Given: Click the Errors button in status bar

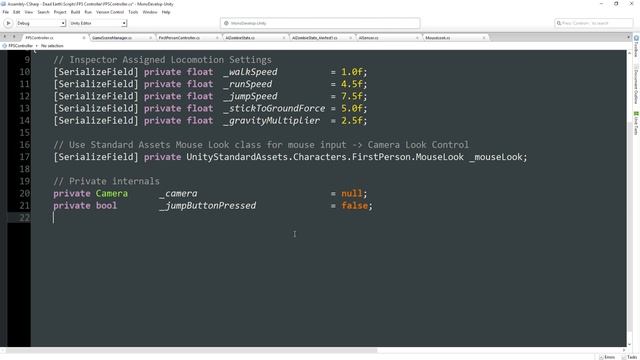Looking at the screenshot, I should point(607,357).
